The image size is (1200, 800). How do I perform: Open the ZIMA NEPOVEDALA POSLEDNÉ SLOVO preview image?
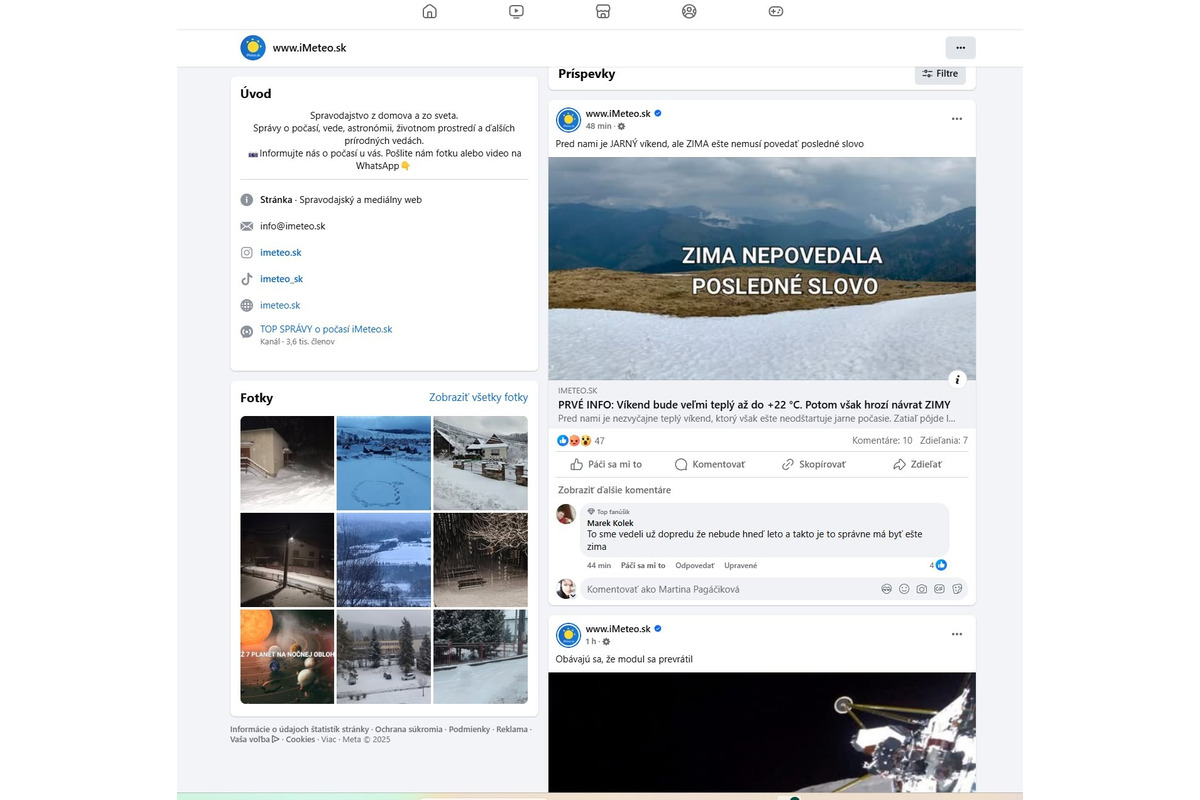click(762, 268)
